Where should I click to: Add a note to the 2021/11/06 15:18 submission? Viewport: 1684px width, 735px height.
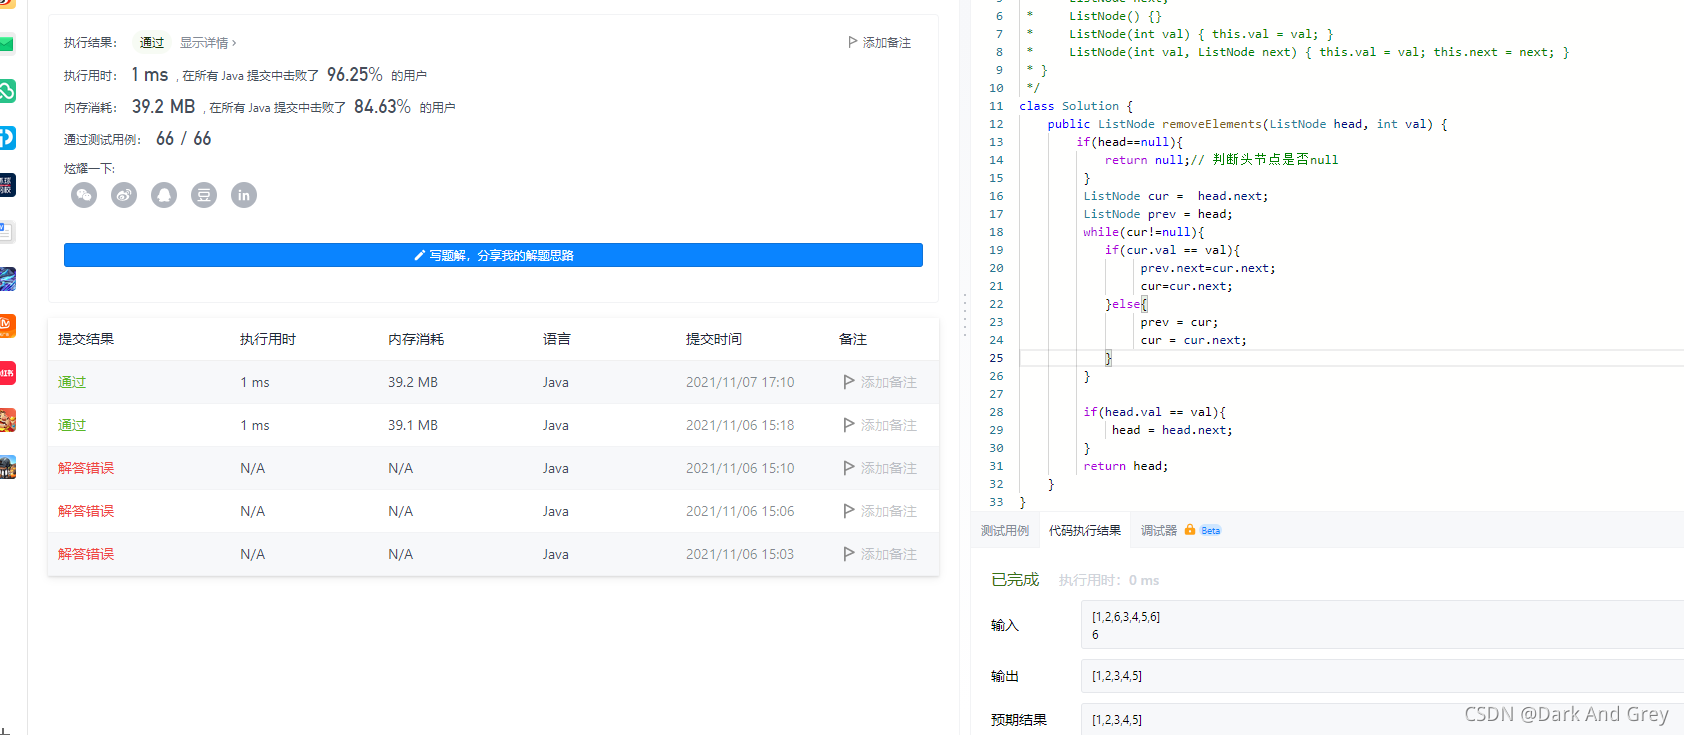(880, 425)
